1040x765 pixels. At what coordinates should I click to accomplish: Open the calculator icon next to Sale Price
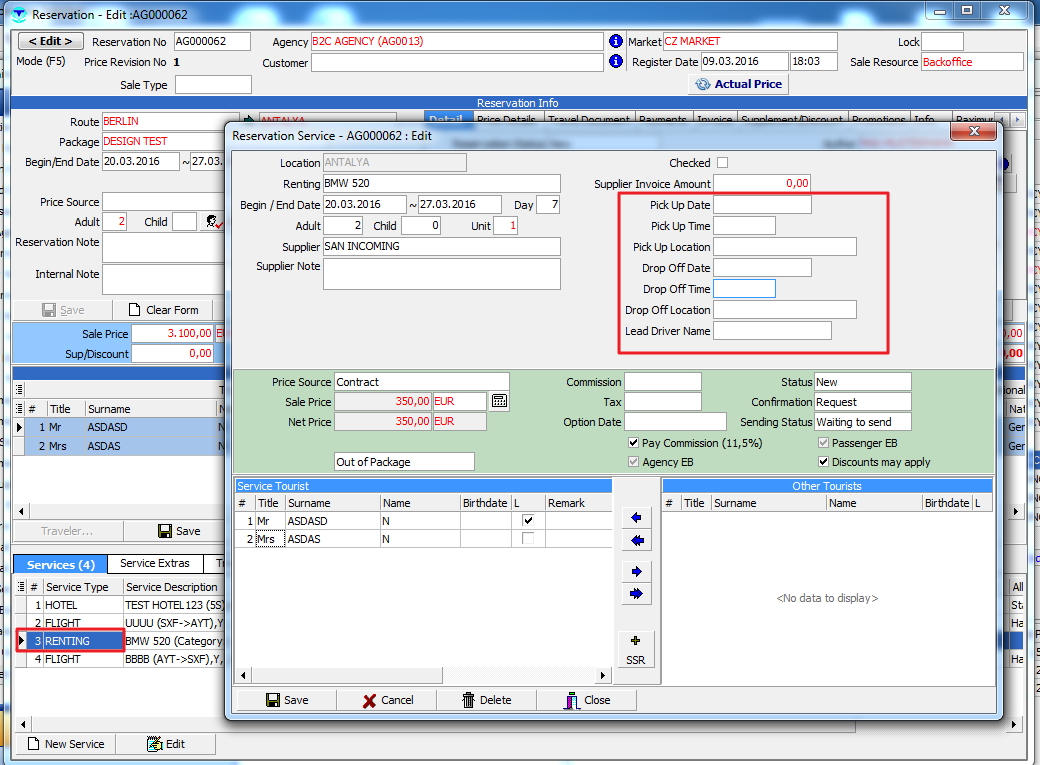500,401
